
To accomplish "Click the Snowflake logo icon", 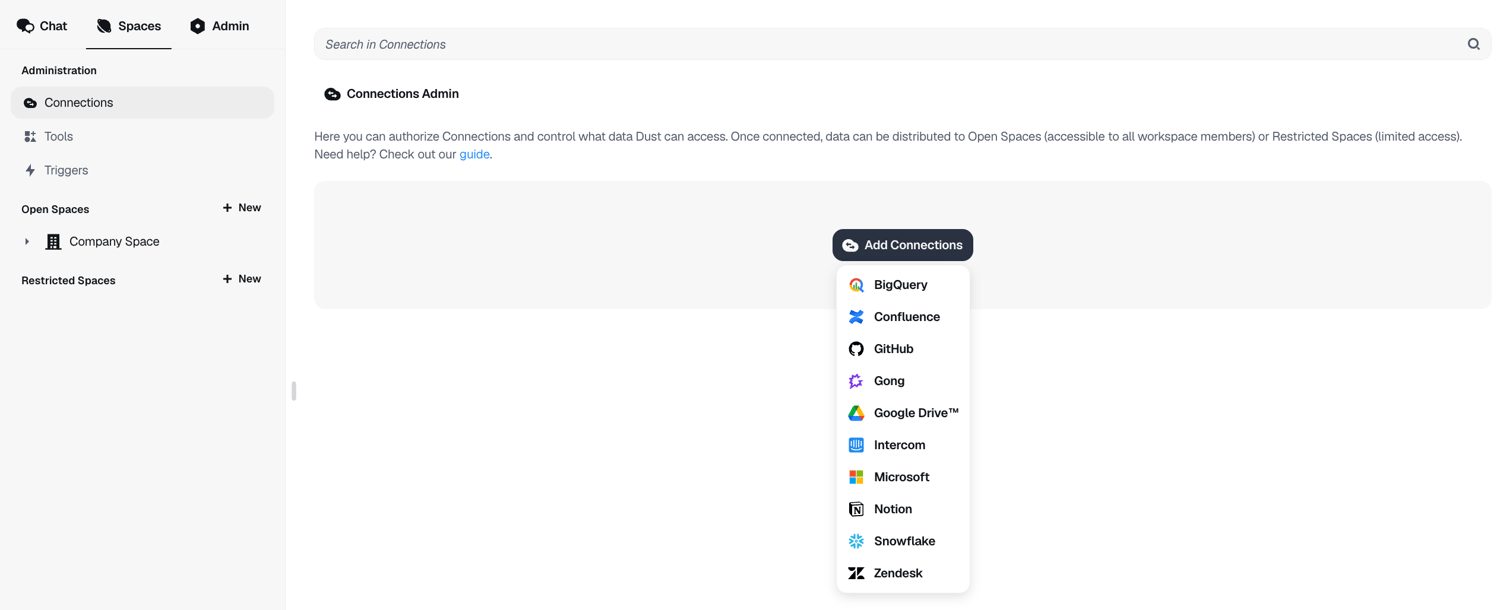I will coord(856,541).
